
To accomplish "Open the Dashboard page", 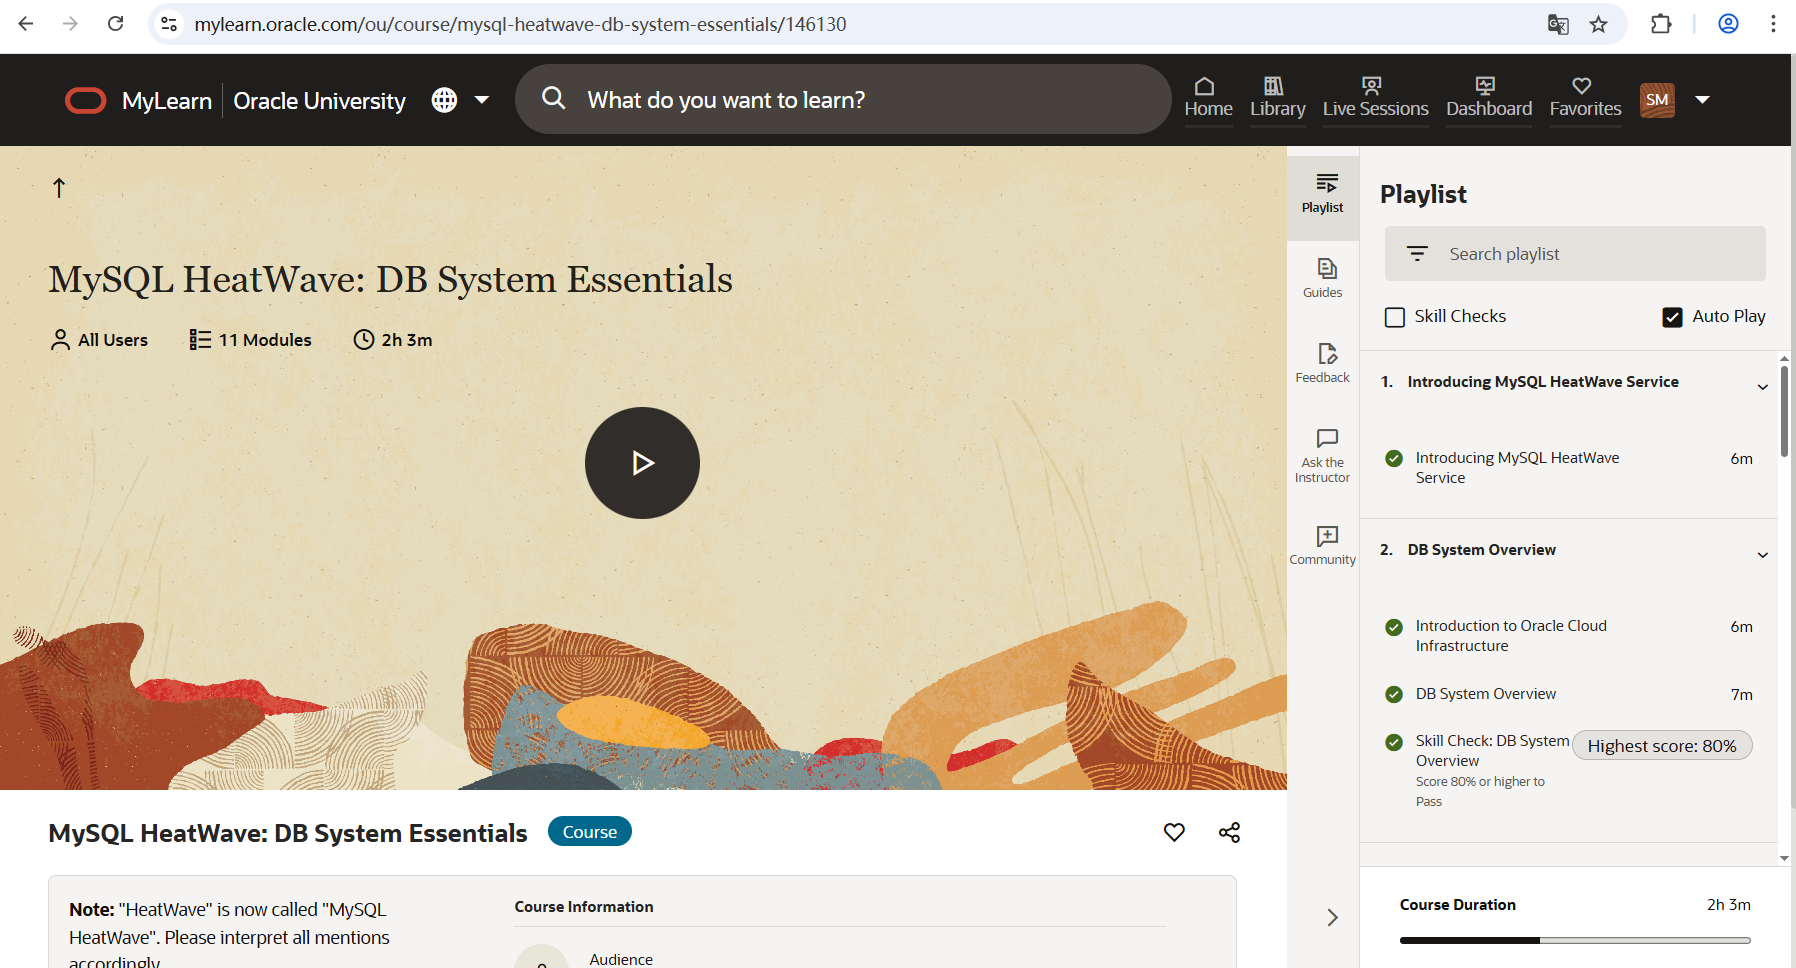I will click(1489, 98).
